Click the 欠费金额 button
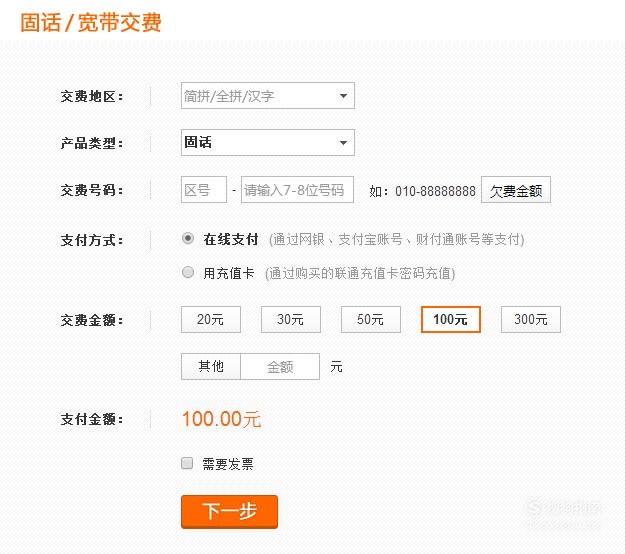 click(516, 190)
